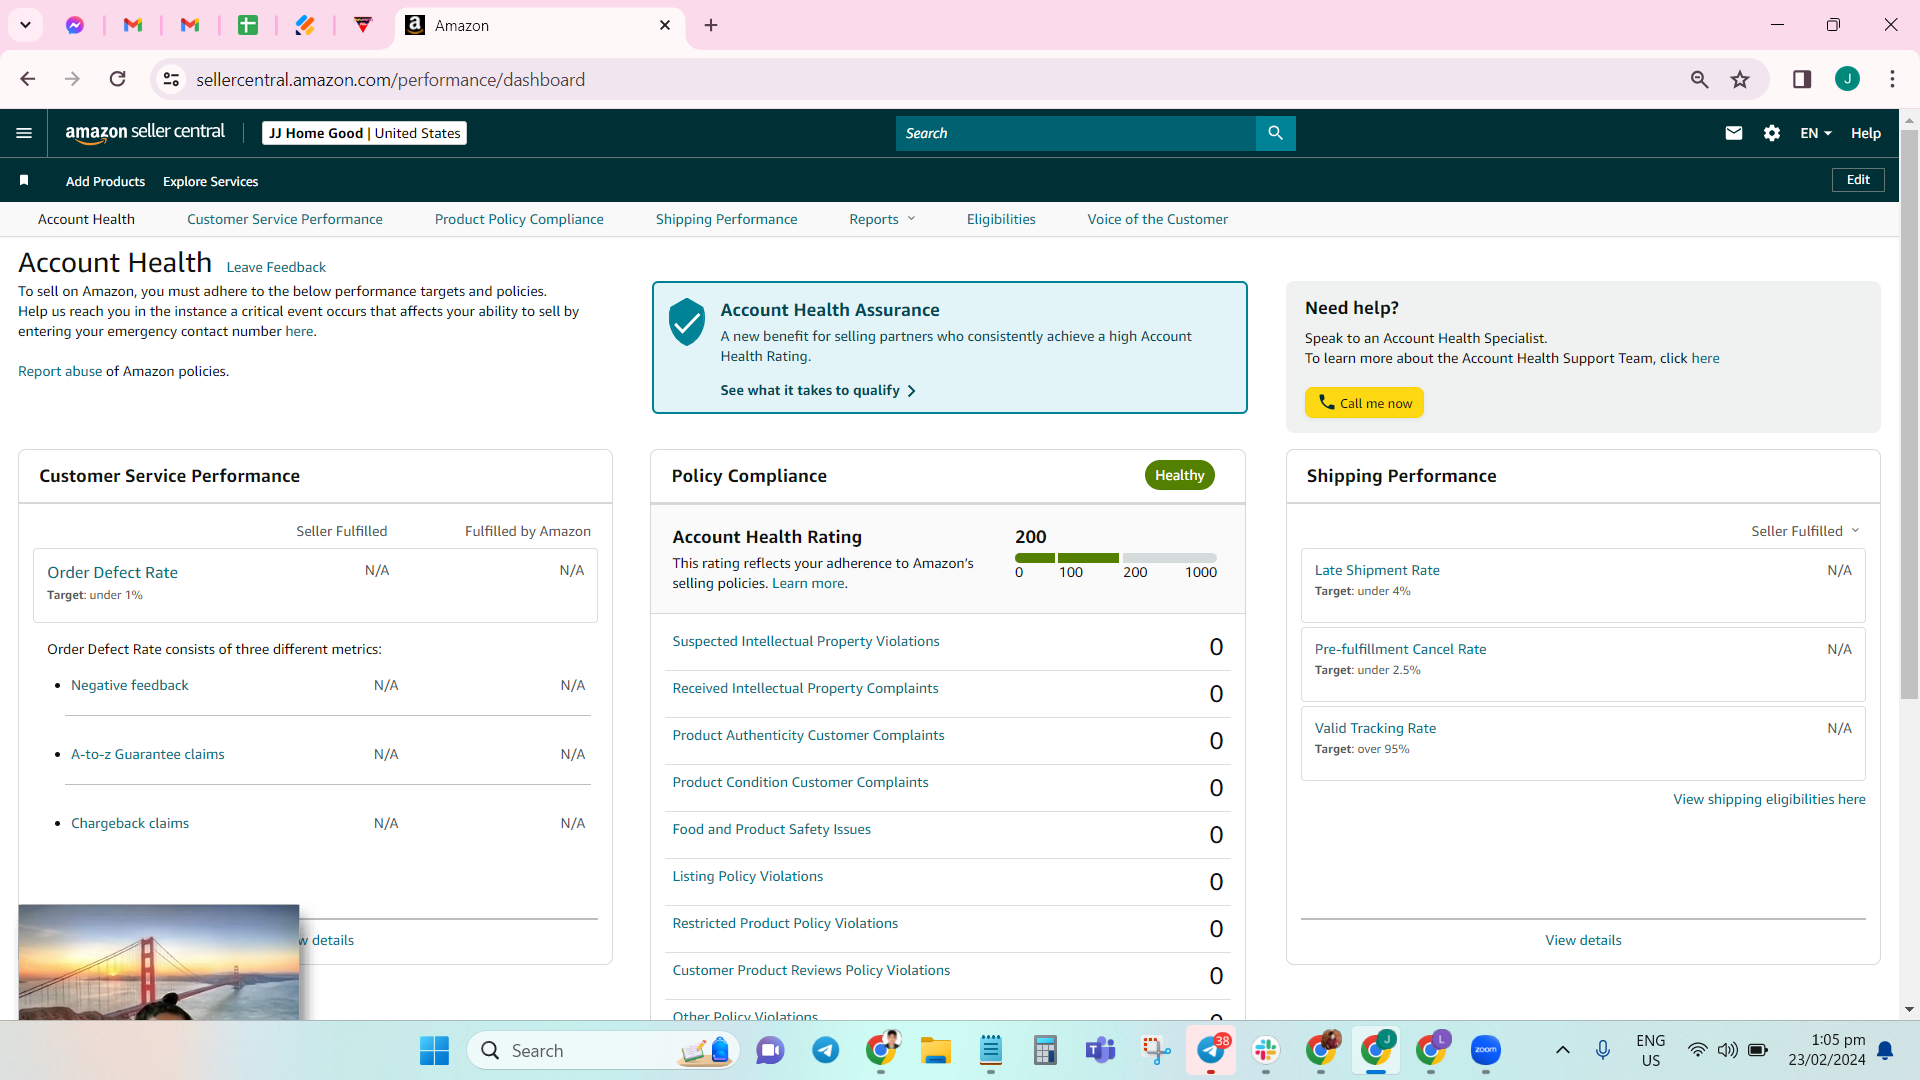Select the Account Health tab

(x=86, y=219)
